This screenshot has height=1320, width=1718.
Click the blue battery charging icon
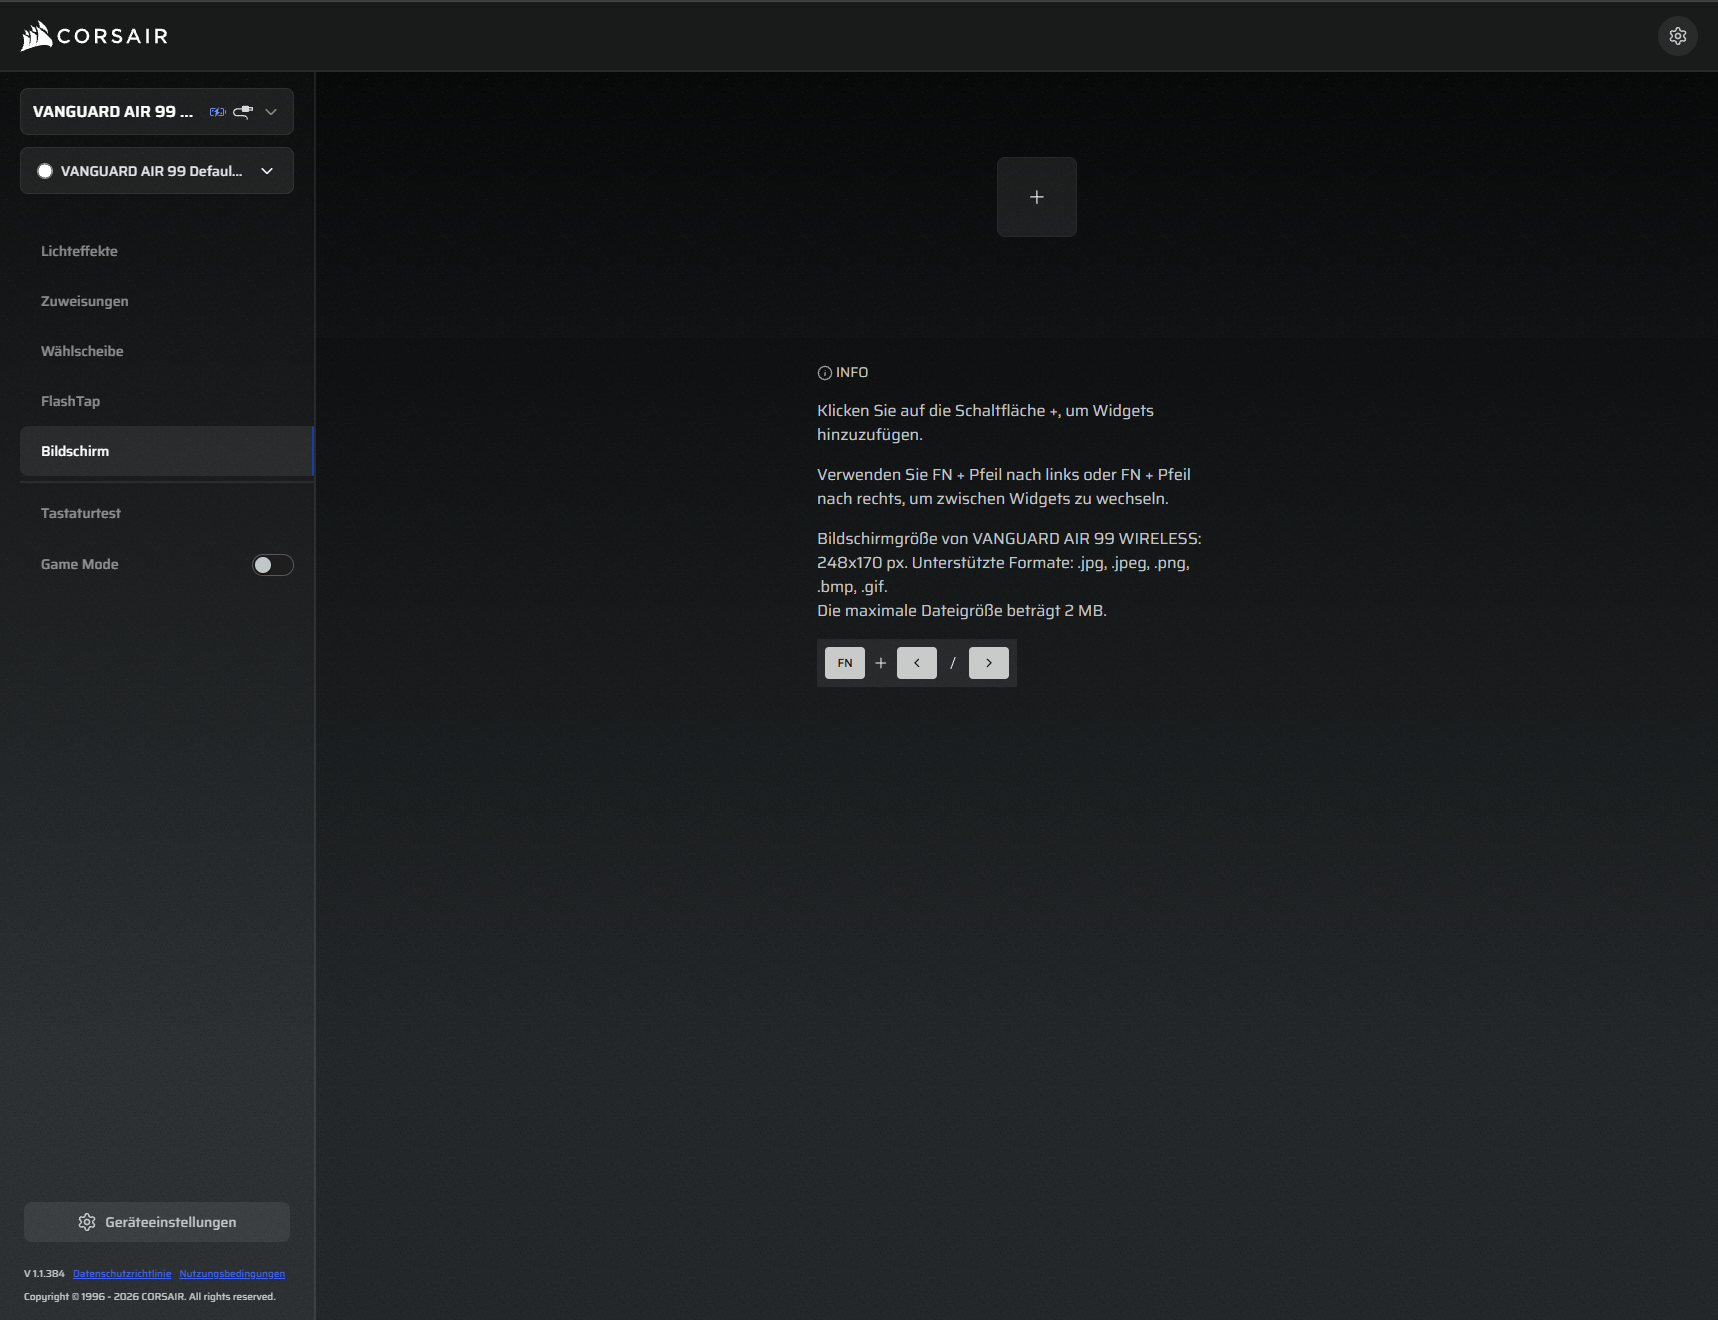(217, 112)
